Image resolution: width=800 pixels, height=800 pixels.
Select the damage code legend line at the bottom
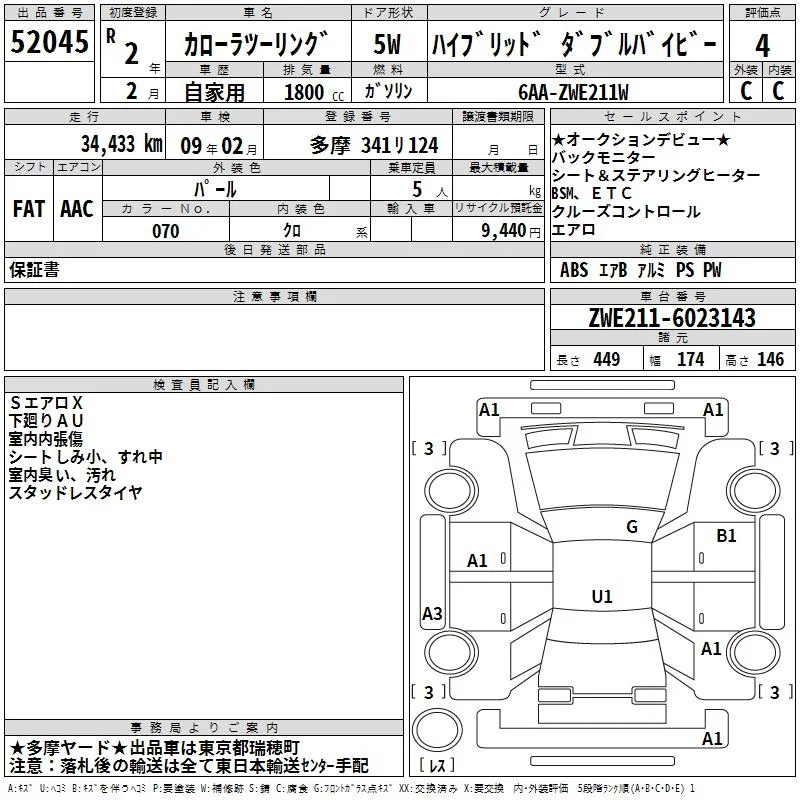(351, 788)
